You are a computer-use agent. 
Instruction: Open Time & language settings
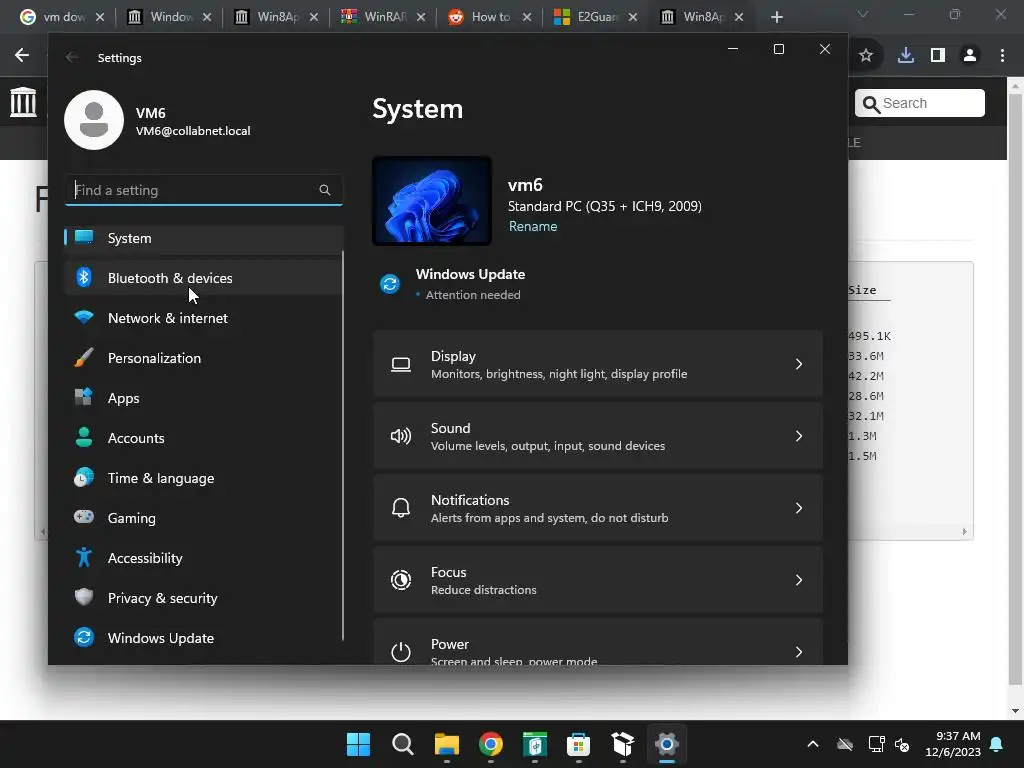(x=203, y=478)
